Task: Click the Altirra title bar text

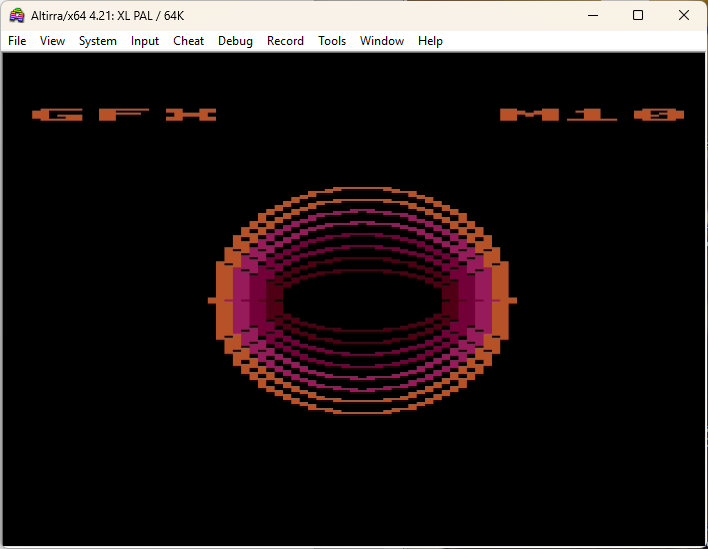Action: [107, 16]
